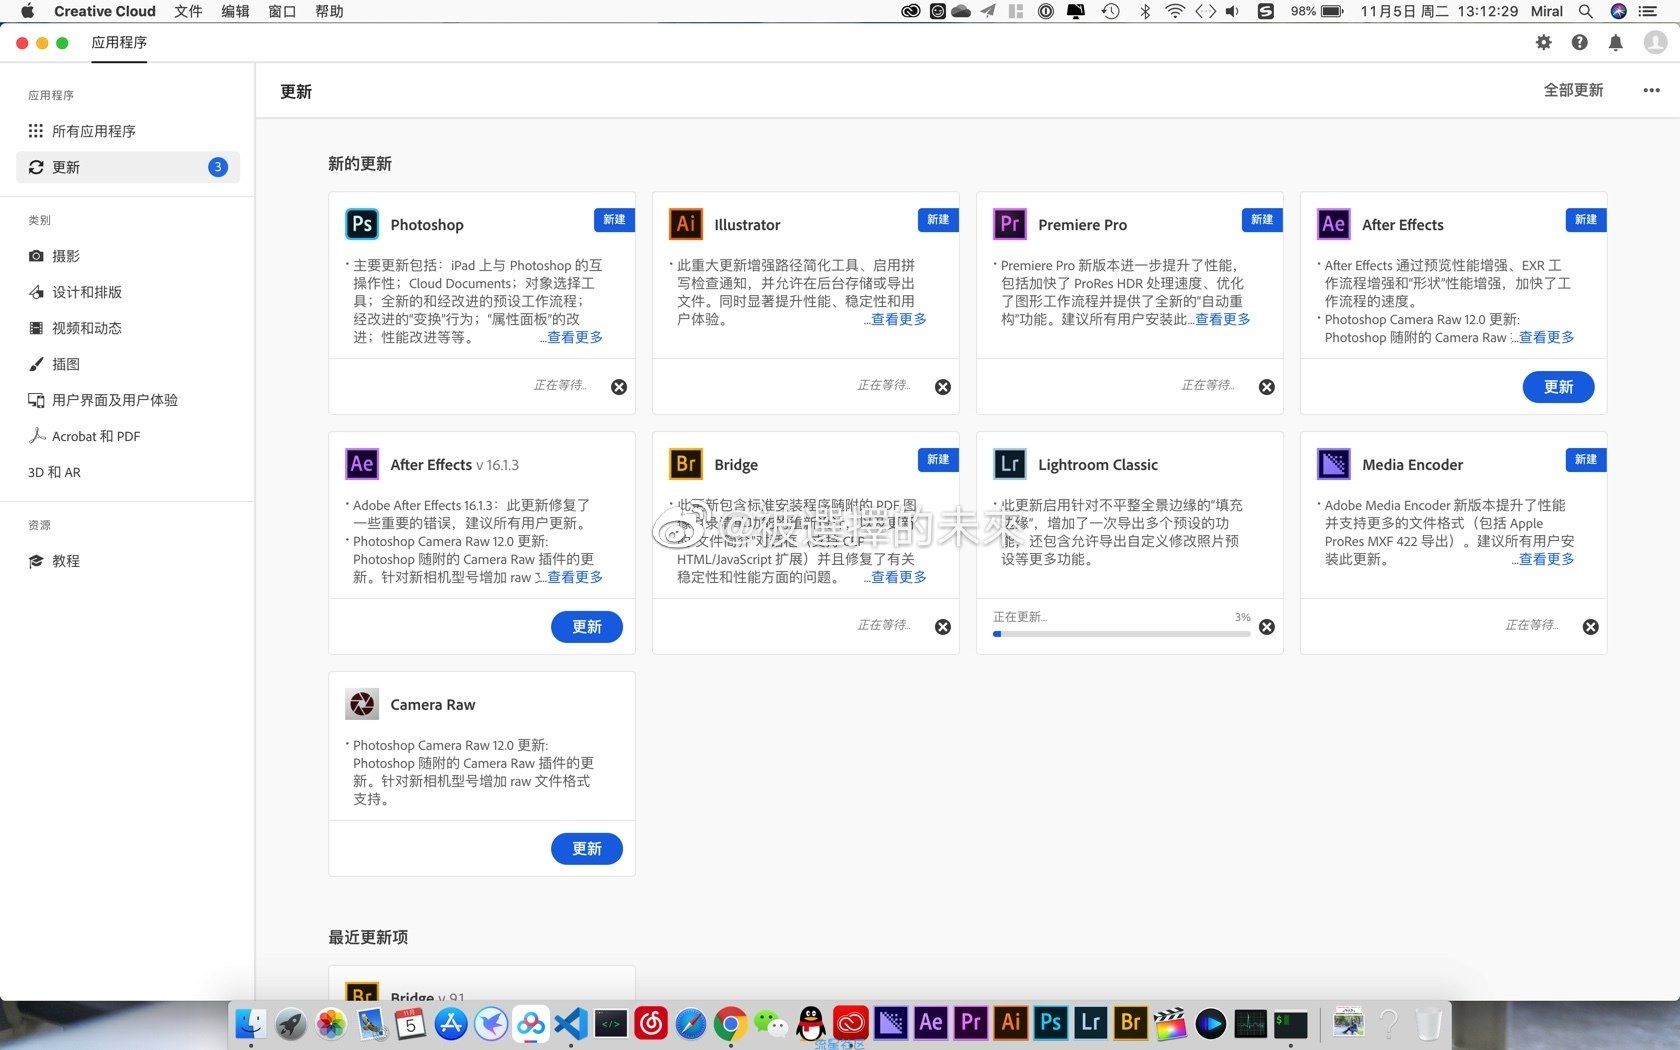Open Finder from the Dock
The width and height of the screenshot is (1680, 1050).
[250, 1023]
